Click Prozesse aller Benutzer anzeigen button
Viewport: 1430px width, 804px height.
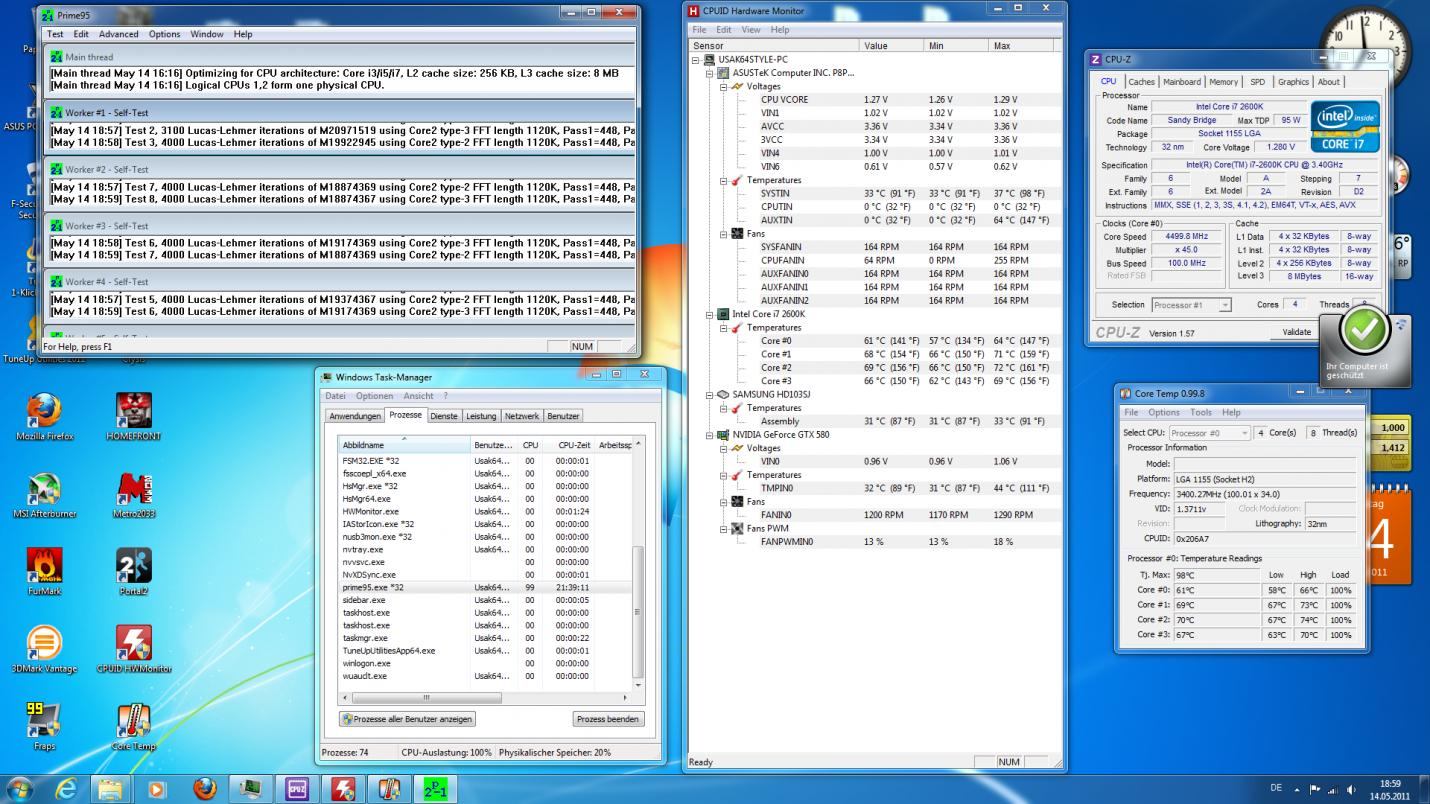(407, 719)
